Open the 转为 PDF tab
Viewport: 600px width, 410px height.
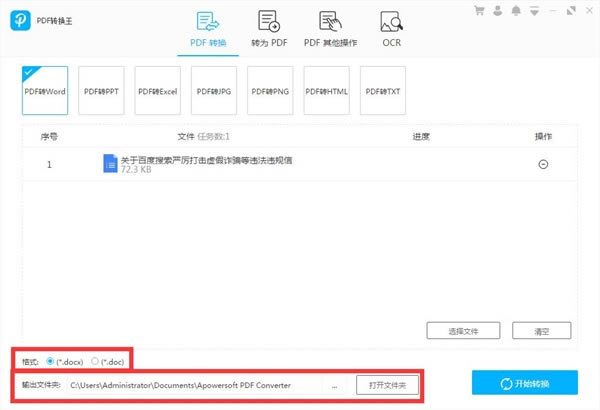coord(269,29)
